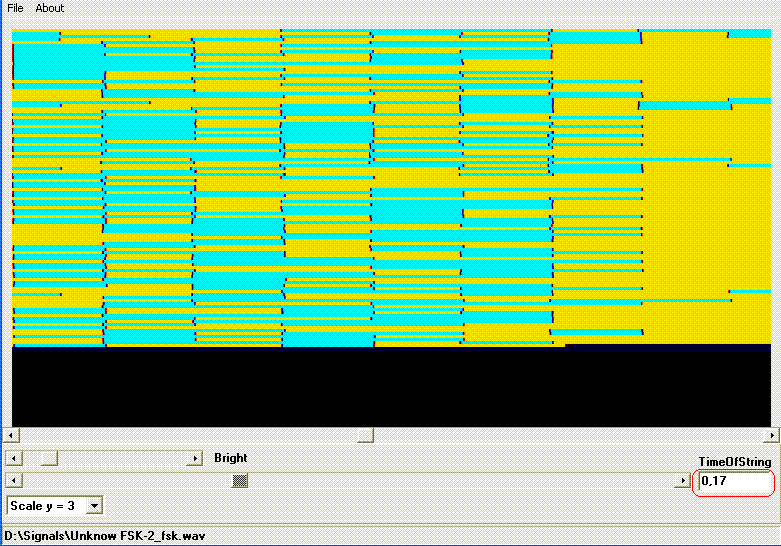
Task: Click right arrow of the TimeOfString scrollbar
Action: pyautogui.click(x=684, y=481)
